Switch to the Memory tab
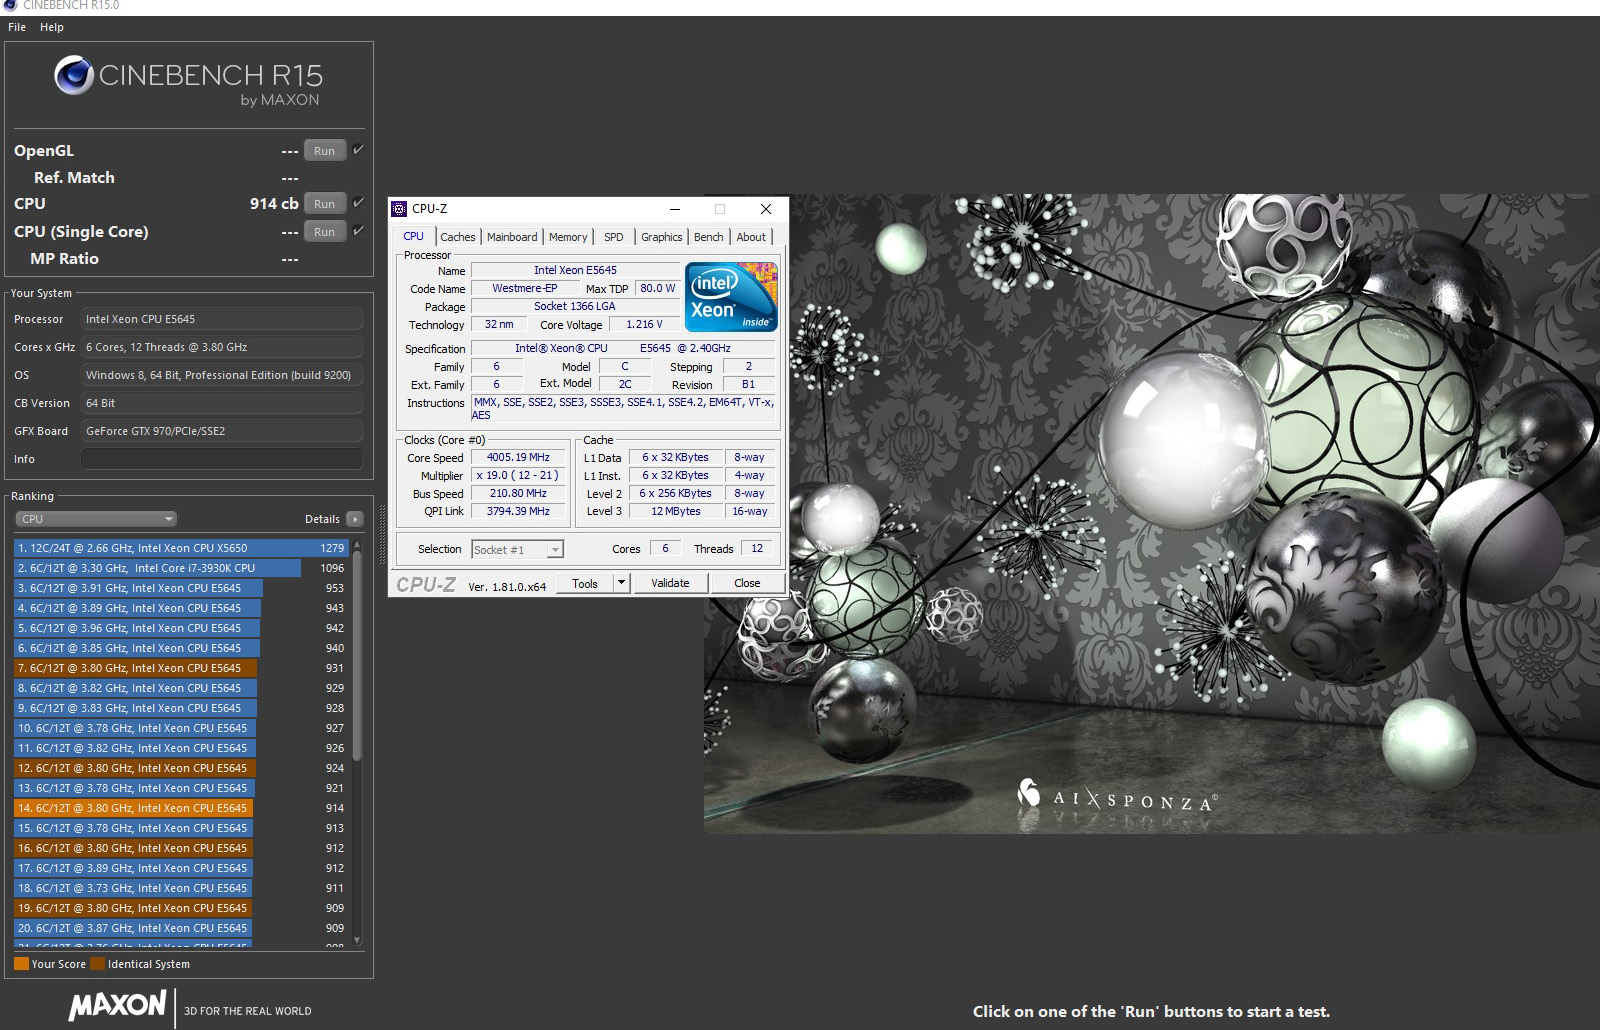The height and width of the screenshot is (1030, 1600). click(x=568, y=237)
